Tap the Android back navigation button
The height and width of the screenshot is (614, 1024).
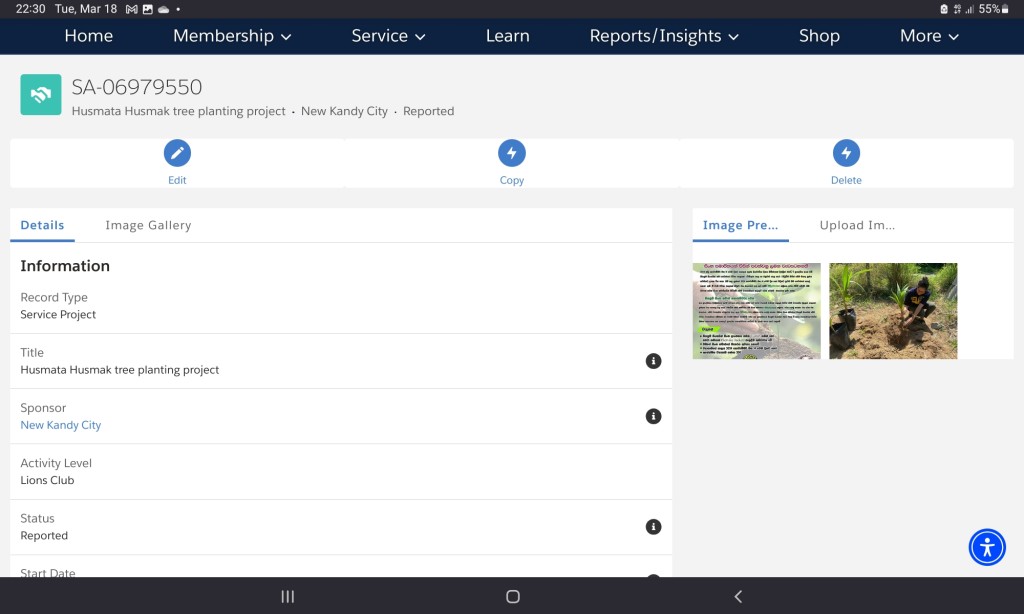tap(738, 596)
